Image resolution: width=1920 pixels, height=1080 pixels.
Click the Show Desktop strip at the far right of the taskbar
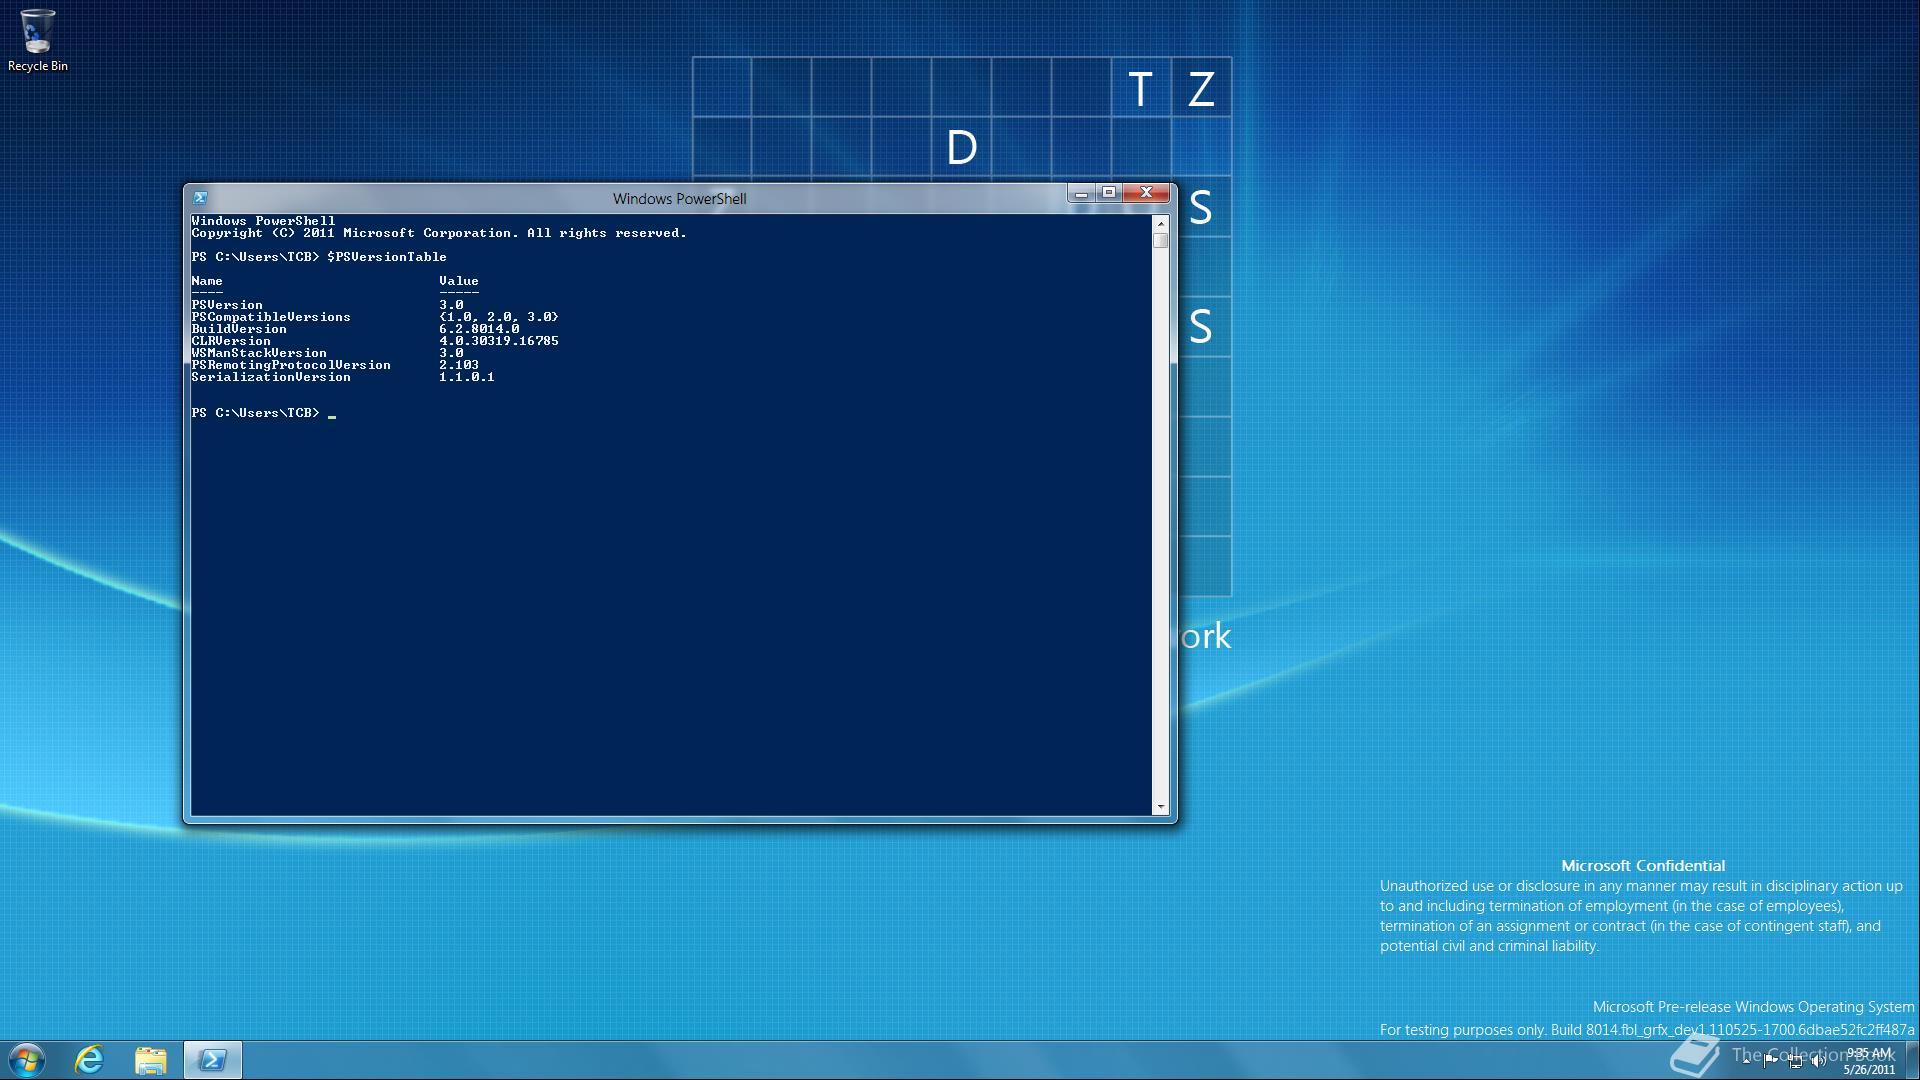click(1911, 1060)
